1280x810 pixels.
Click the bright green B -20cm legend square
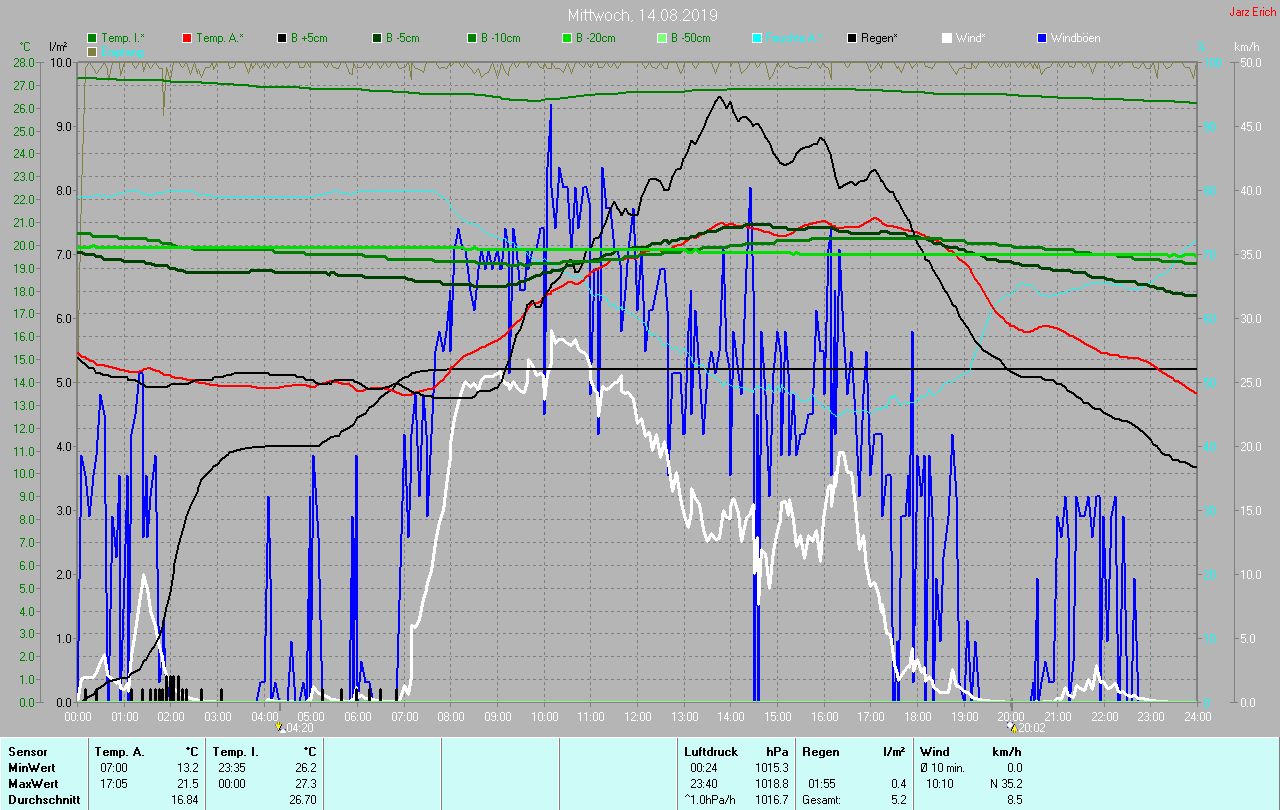coord(566,38)
